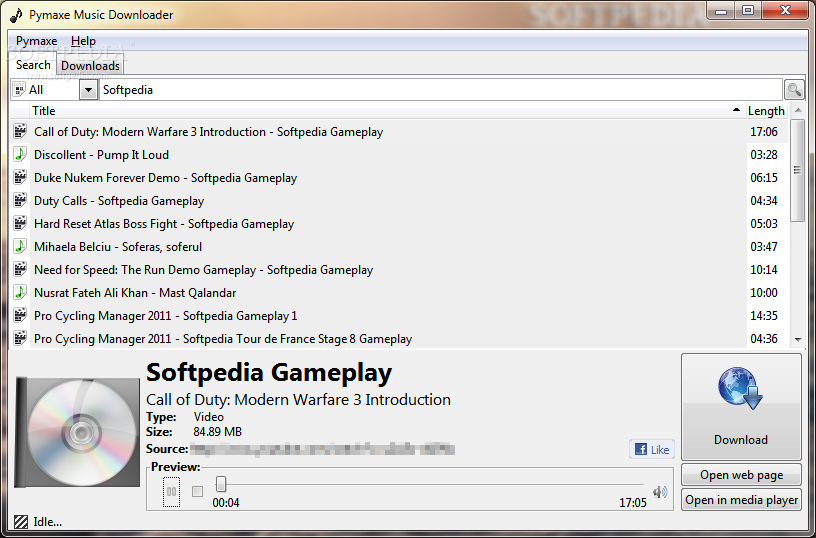Image resolution: width=816 pixels, height=538 pixels.
Task: Select Hard Reset Atlas Boss Fight row
Action: [399, 224]
